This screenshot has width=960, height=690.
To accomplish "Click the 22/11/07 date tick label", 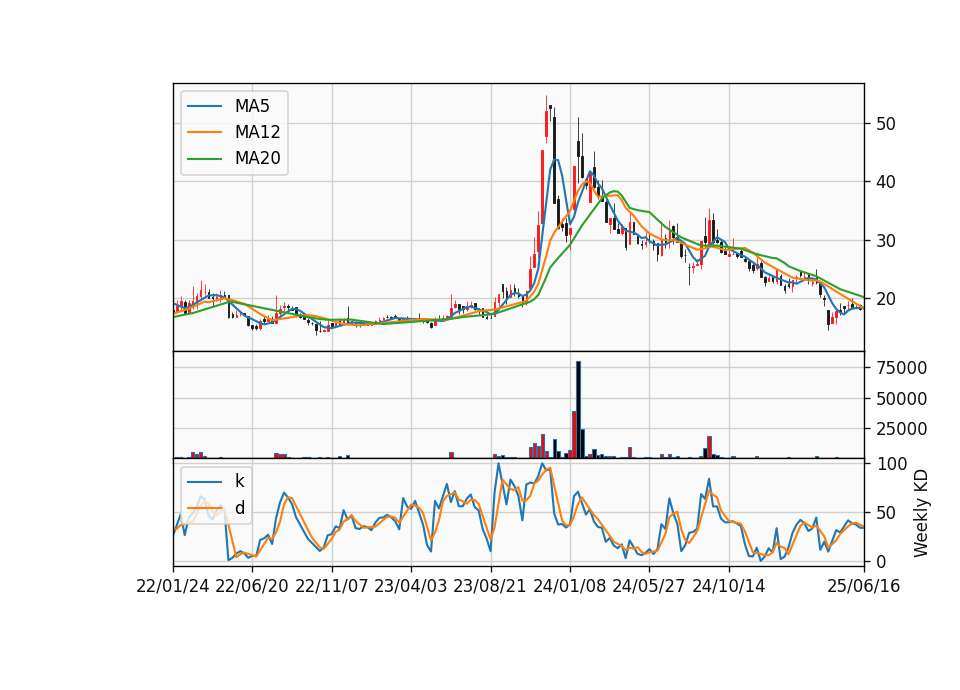I will 332,586.
